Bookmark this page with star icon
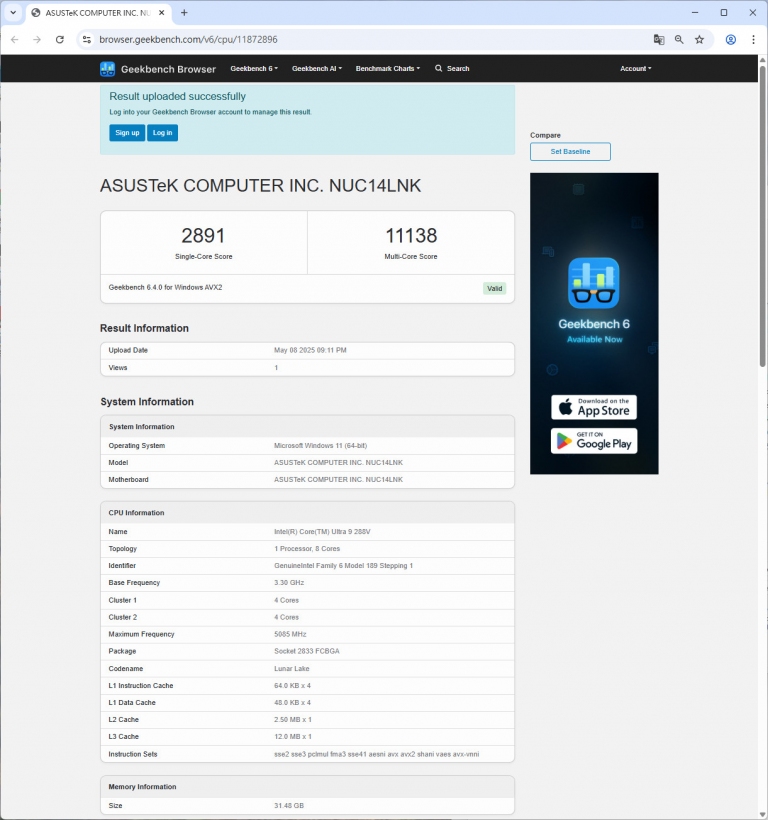768x820 pixels. coord(700,40)
